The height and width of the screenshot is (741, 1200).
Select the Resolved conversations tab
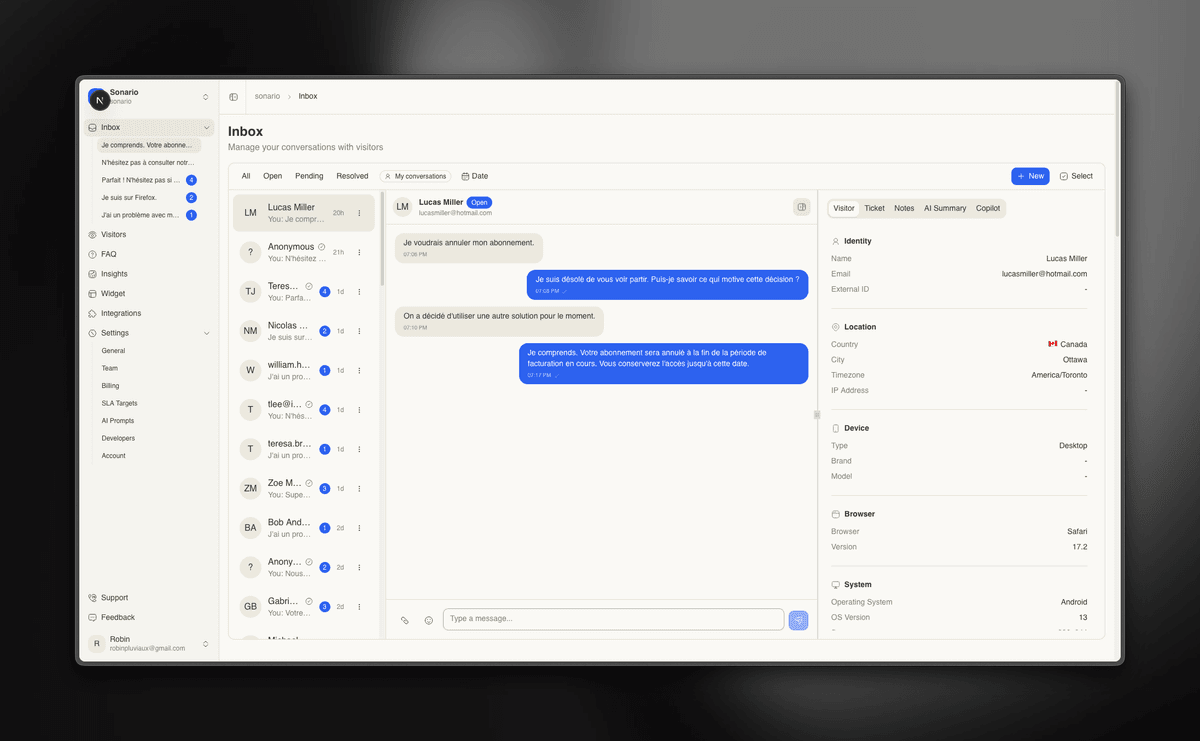(352, 175)
